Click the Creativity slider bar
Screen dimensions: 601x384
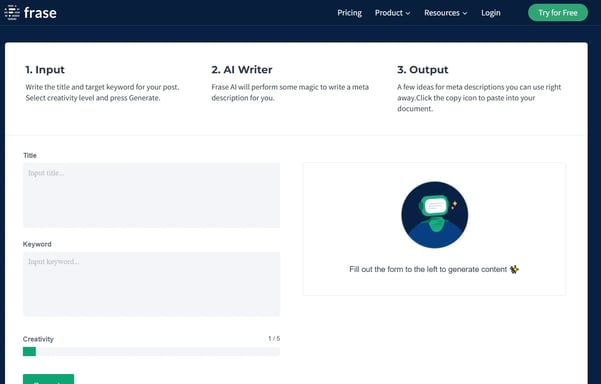(x=151, y=351)
